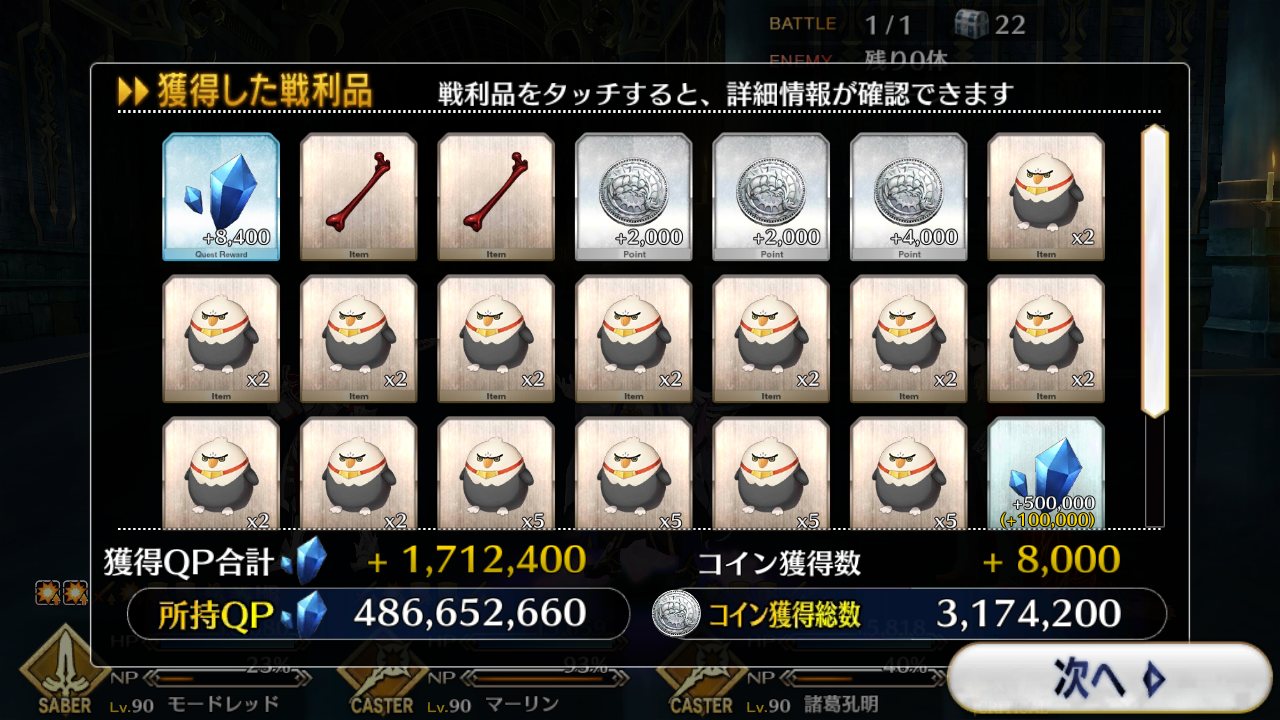Tap the +4,000 silver coin point reward
The width and height of the screenshot is (1280, 720).
(x=908, y=197)
